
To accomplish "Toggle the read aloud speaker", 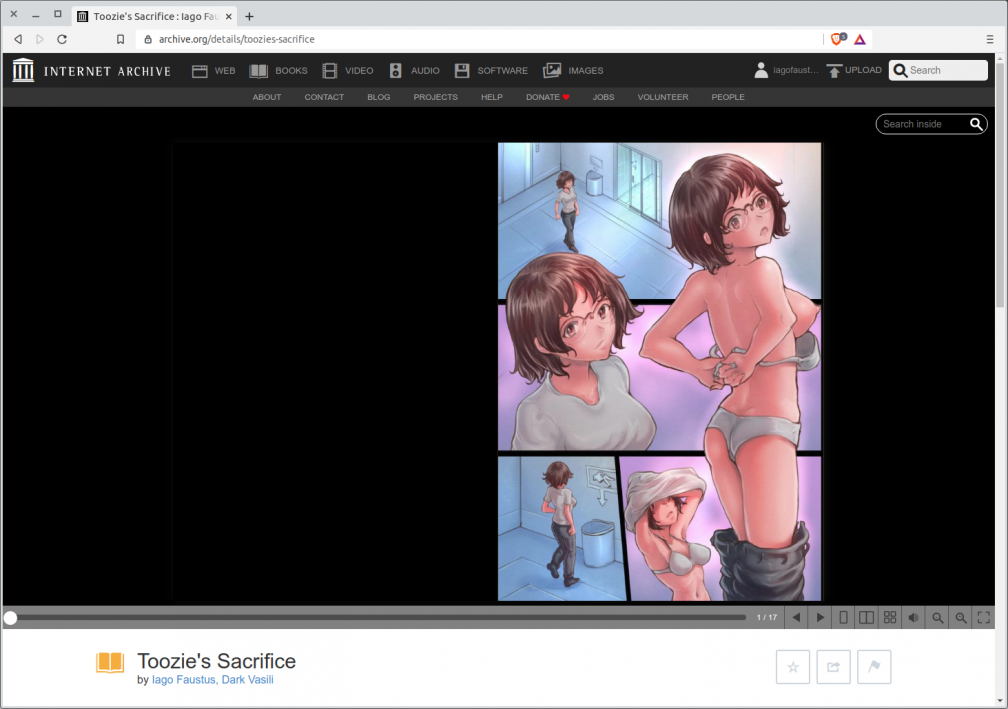I will point(914,618).
